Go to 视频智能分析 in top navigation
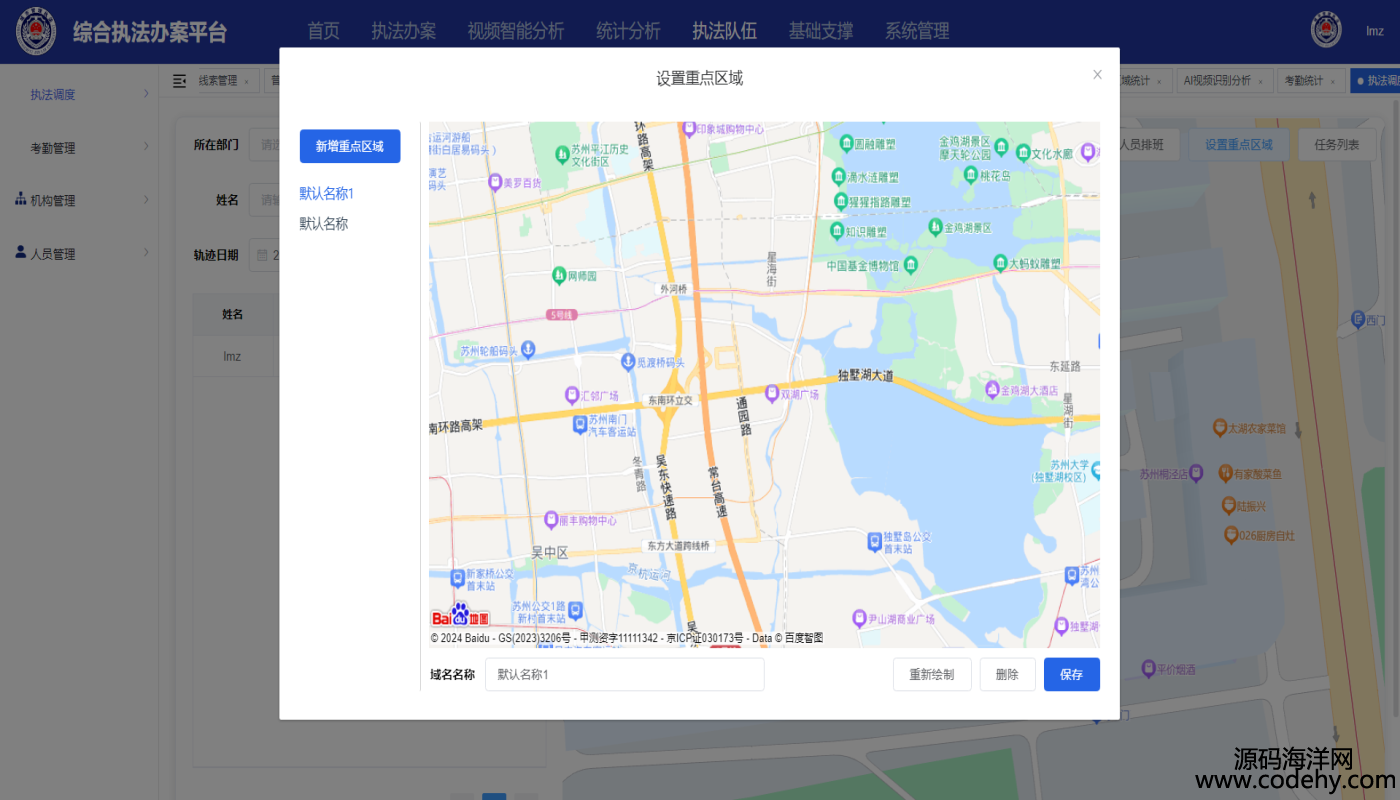1400x800 pixels. (516, 31)
